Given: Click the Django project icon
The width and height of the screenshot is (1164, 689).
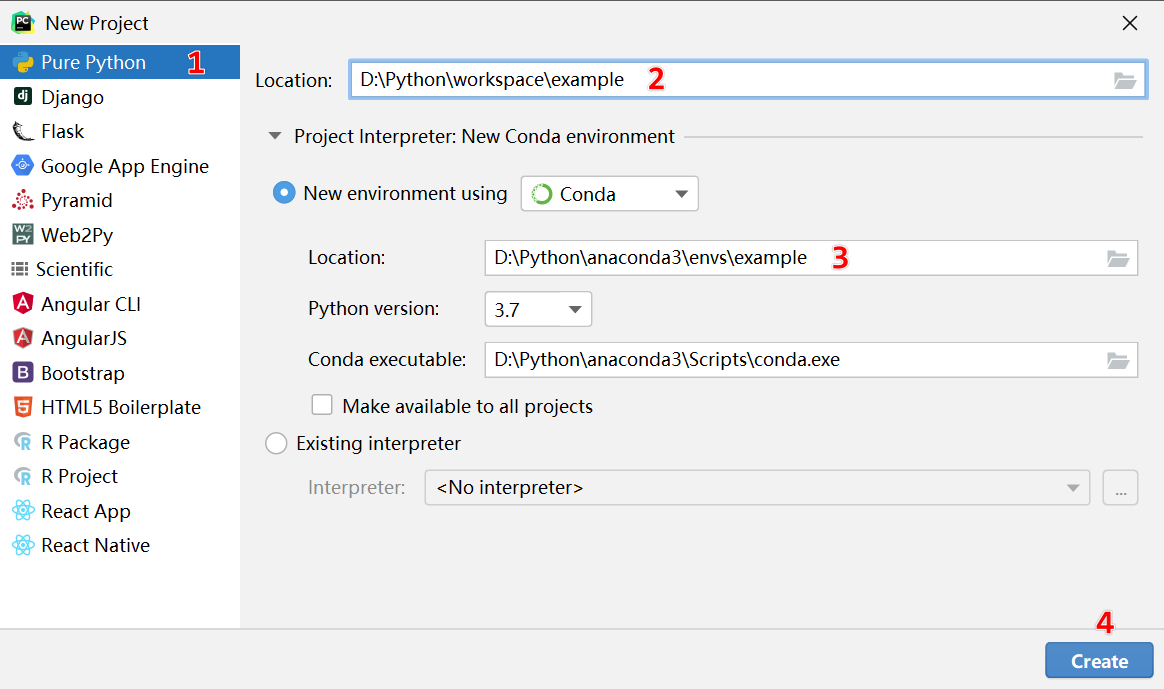Looking at the screenshot, I should tap(23, 97).
